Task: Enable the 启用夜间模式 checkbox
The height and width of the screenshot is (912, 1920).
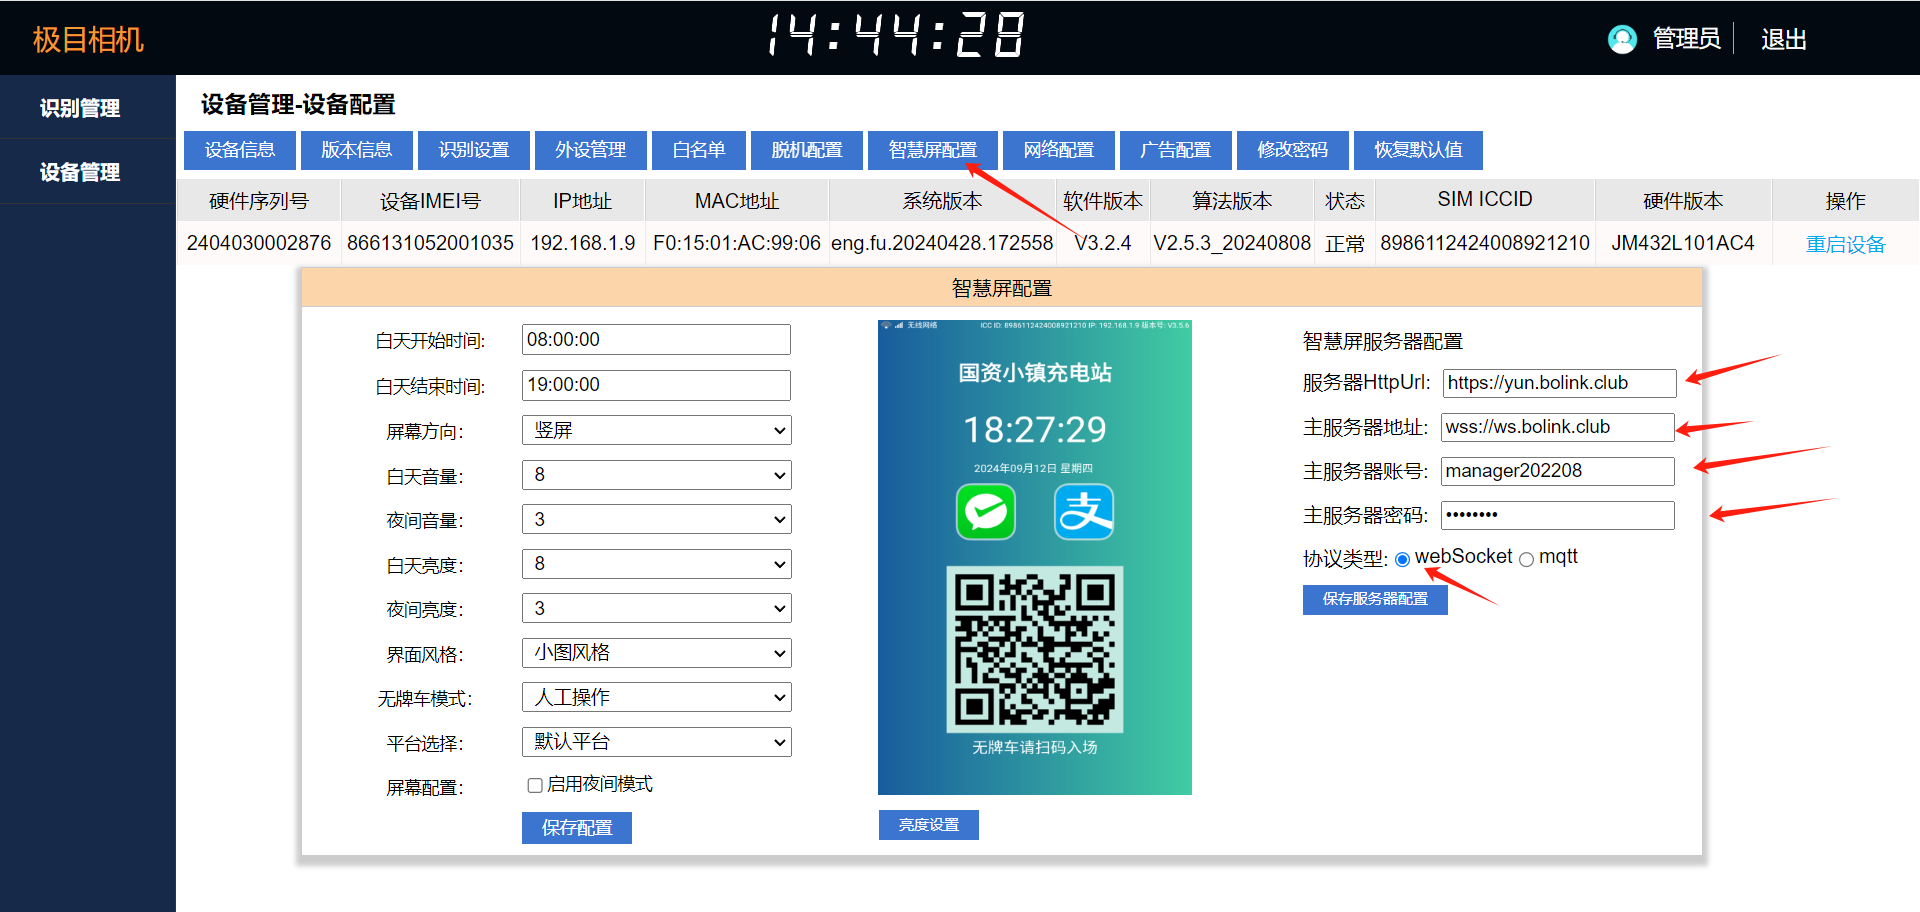Action: coord(535,786)
